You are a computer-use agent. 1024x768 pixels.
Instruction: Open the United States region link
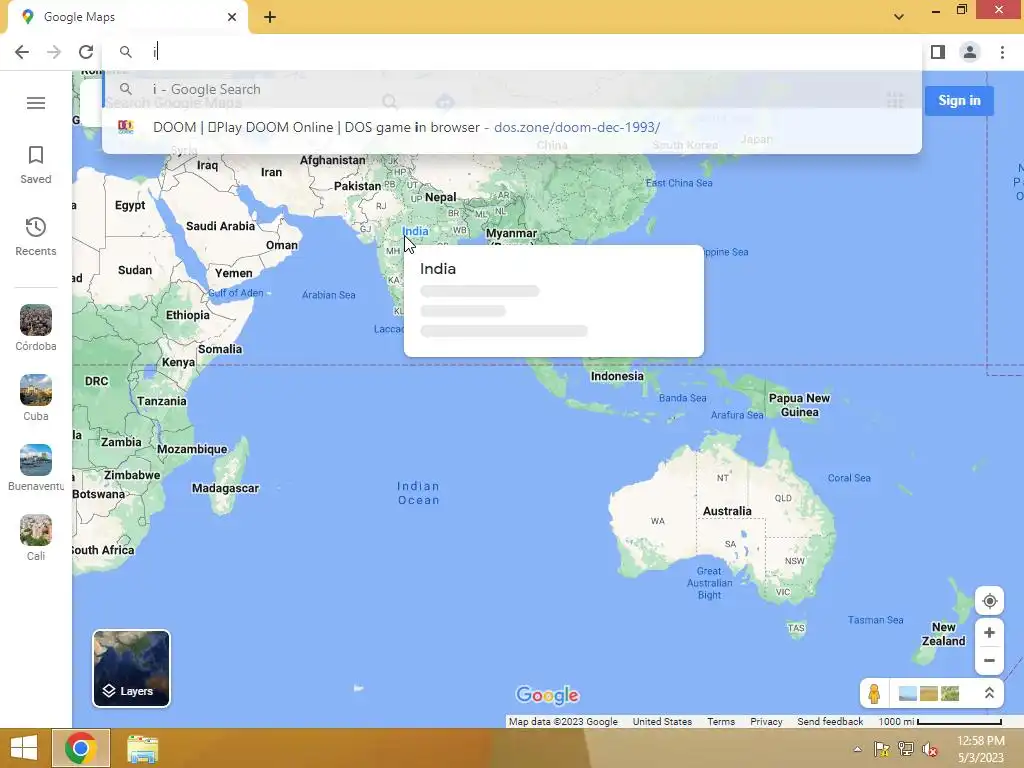tap(662, 722)
